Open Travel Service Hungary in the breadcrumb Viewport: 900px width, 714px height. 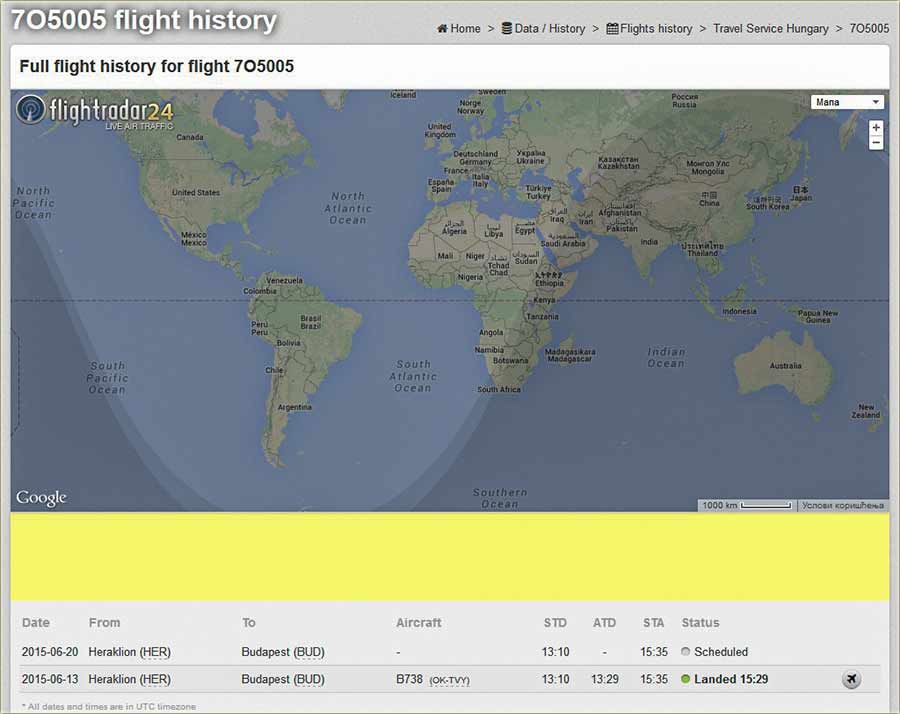click(770, 29)
